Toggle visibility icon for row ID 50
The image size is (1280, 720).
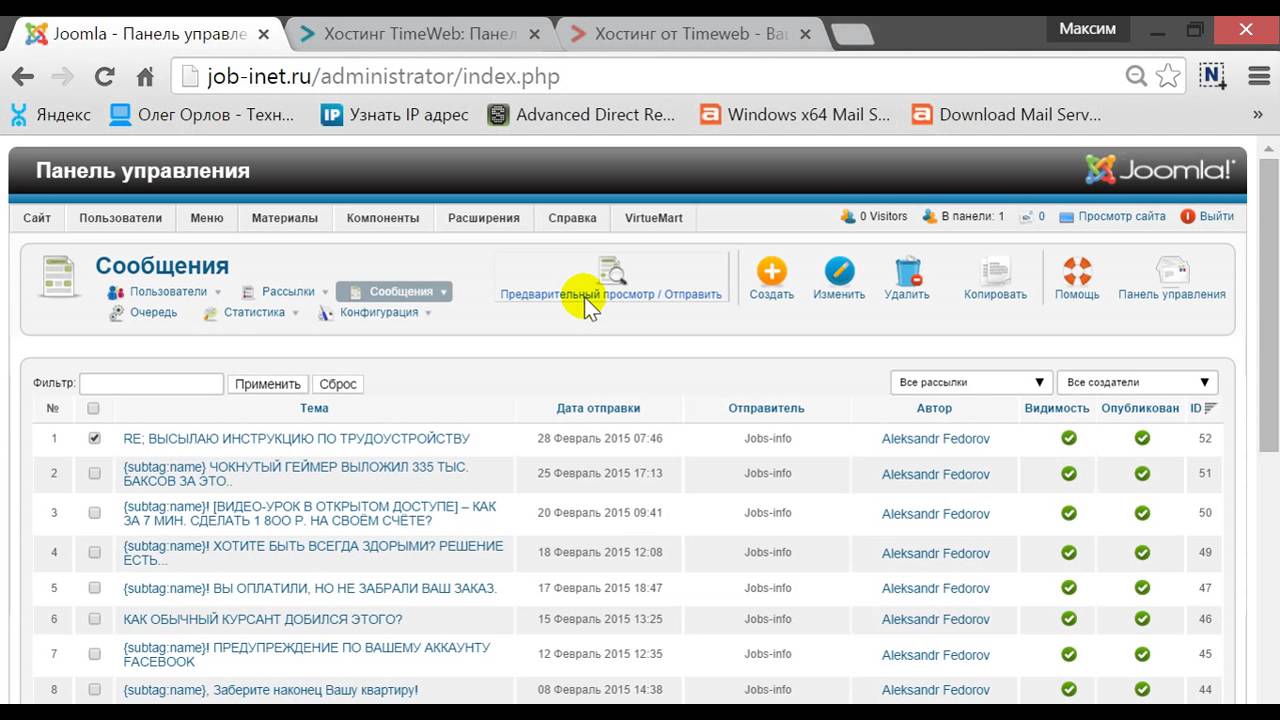1069,513
